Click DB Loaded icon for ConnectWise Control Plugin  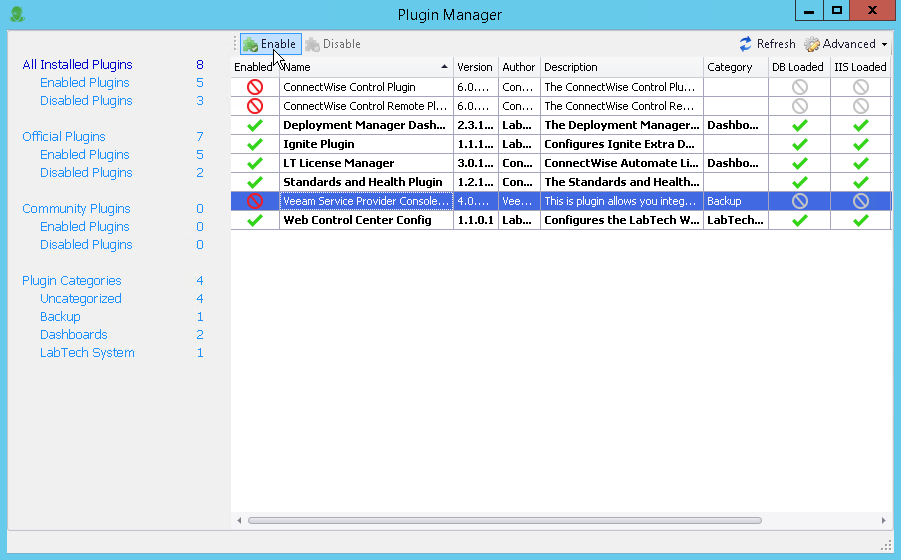tap(800, 87)
